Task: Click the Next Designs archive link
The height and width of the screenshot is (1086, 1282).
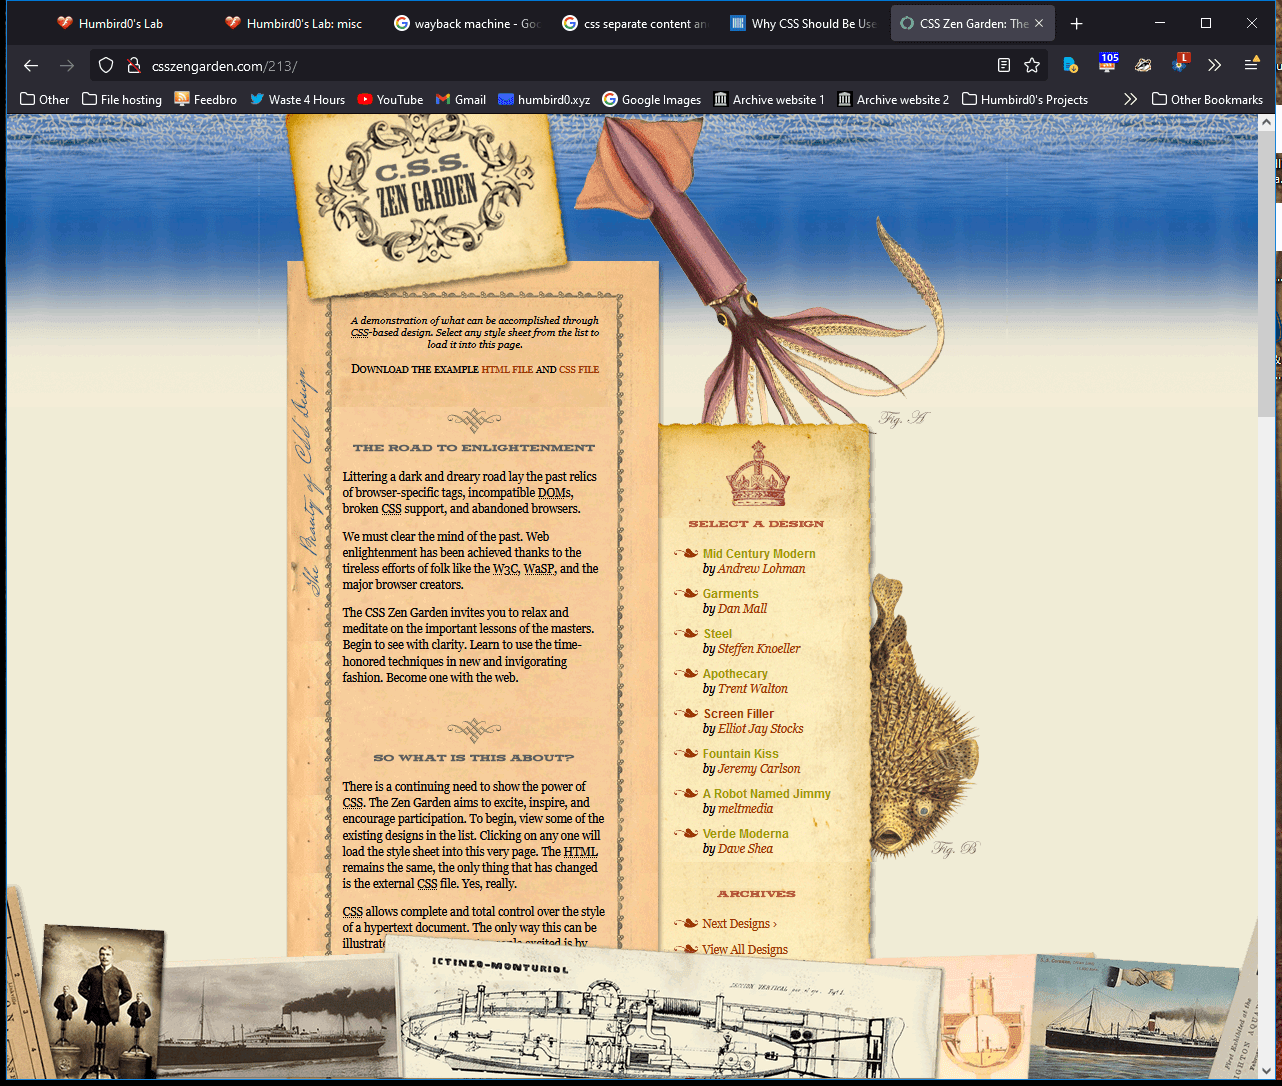Action: click(738, 924)
